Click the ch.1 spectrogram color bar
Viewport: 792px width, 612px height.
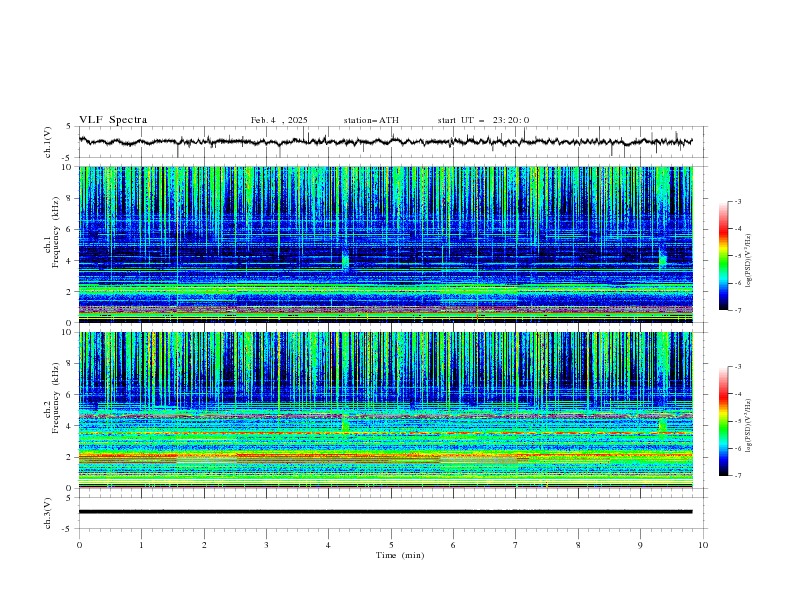click(x=723, y=256)
